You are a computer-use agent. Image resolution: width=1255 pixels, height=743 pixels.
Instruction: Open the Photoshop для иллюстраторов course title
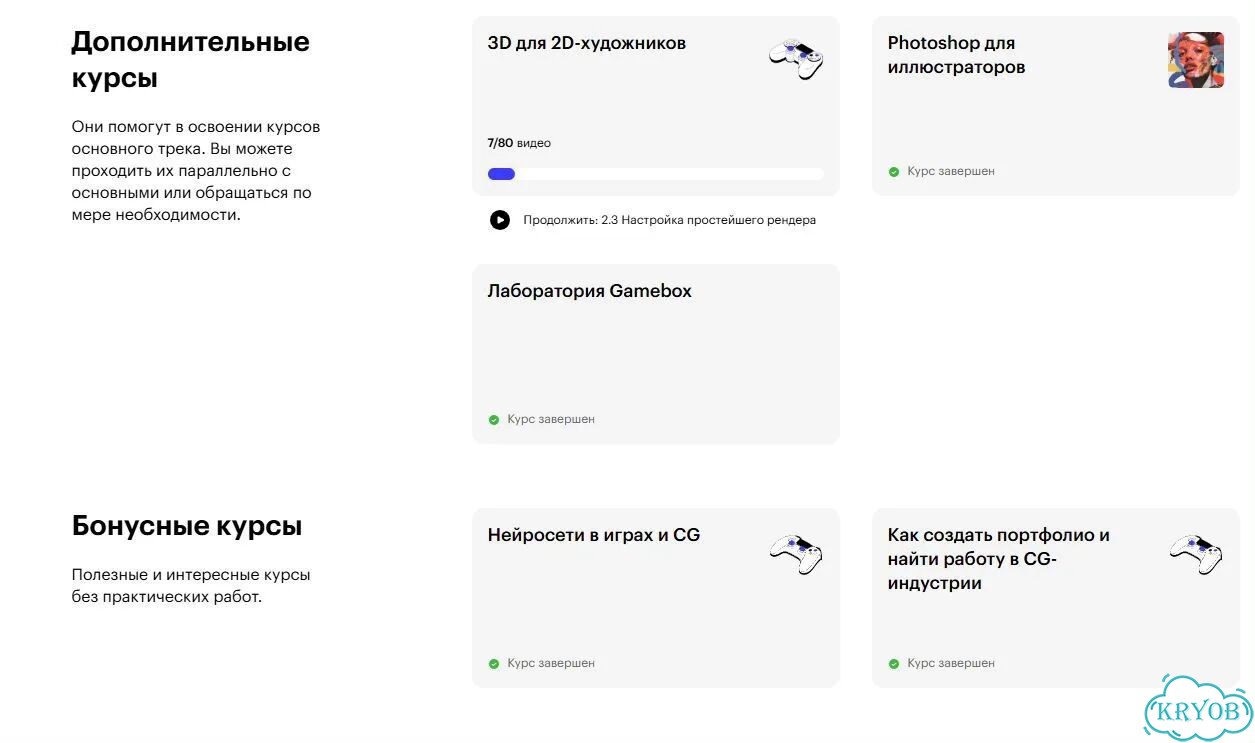956,55
